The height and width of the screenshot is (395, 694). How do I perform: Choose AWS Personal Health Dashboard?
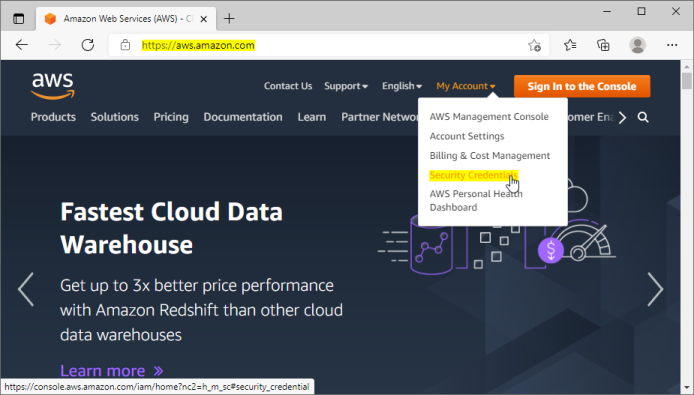[x=476, y=200]
